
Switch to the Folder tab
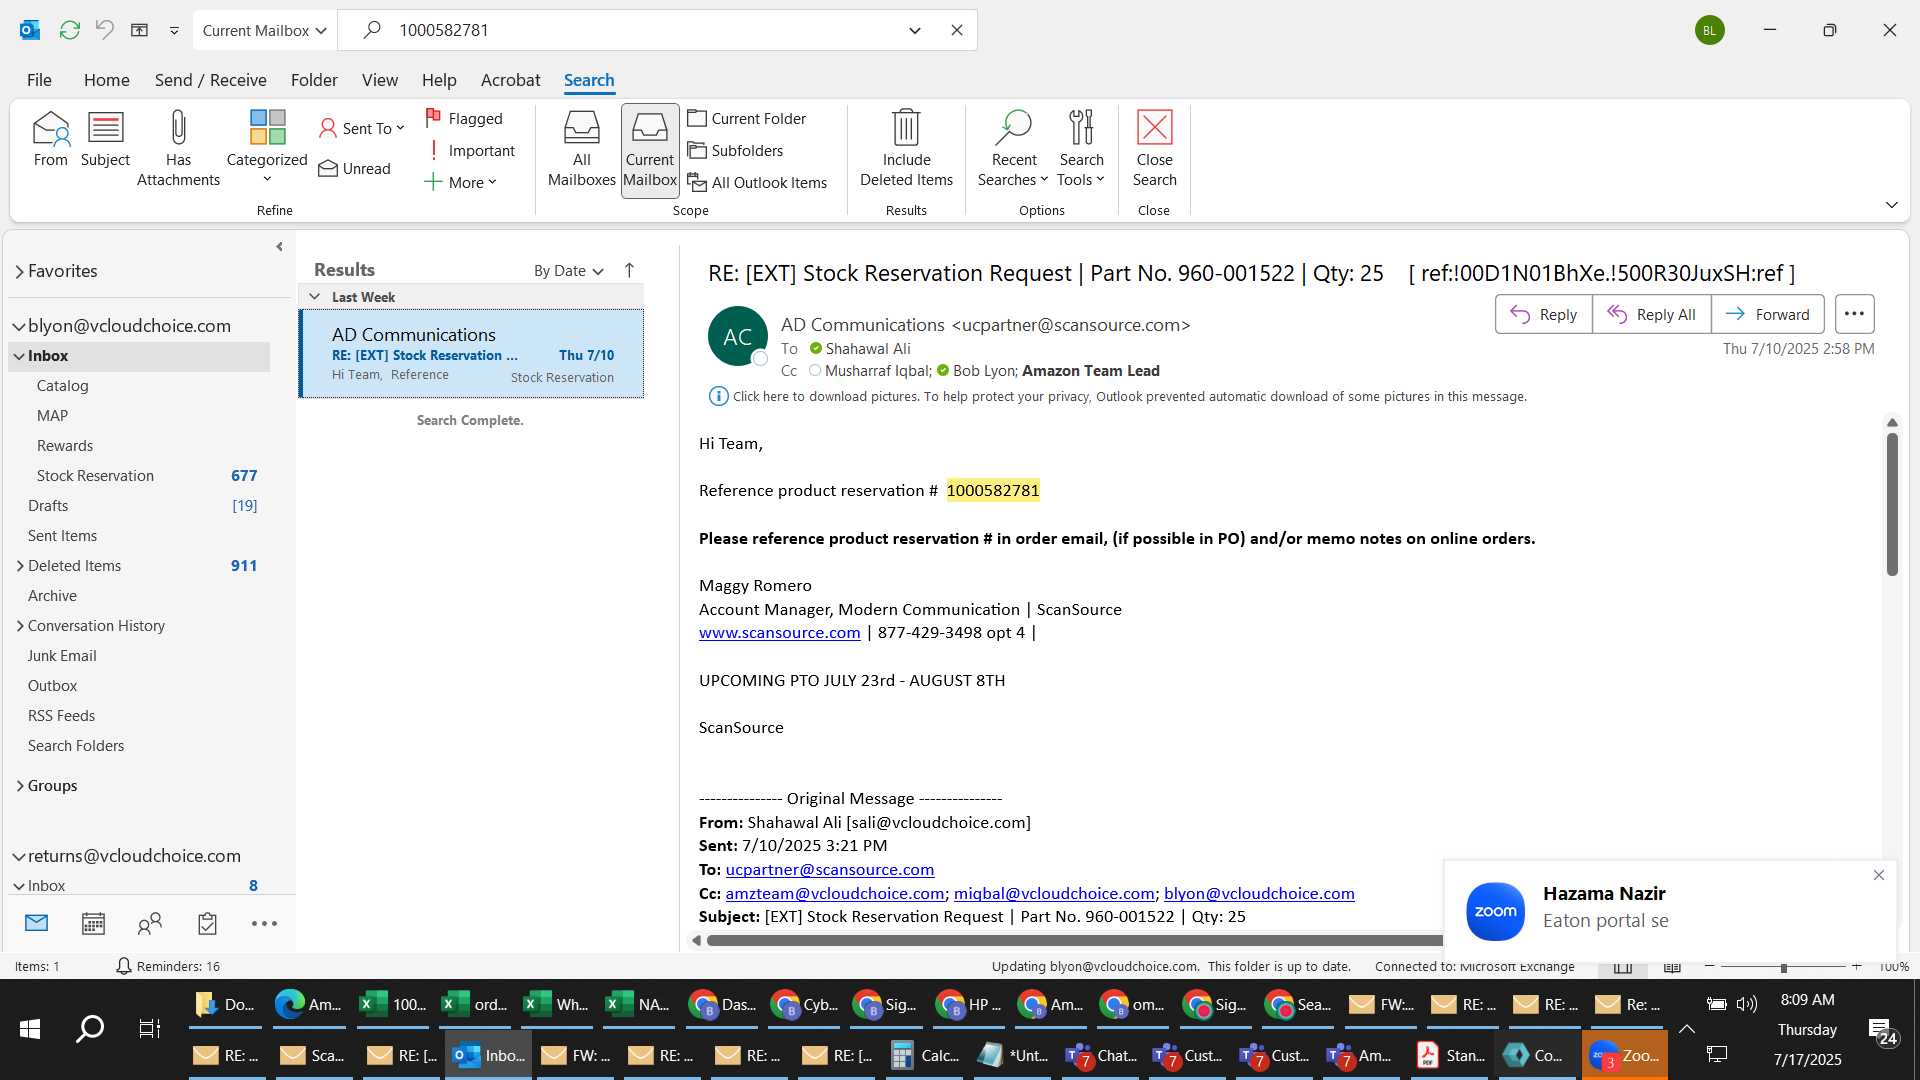314,80
